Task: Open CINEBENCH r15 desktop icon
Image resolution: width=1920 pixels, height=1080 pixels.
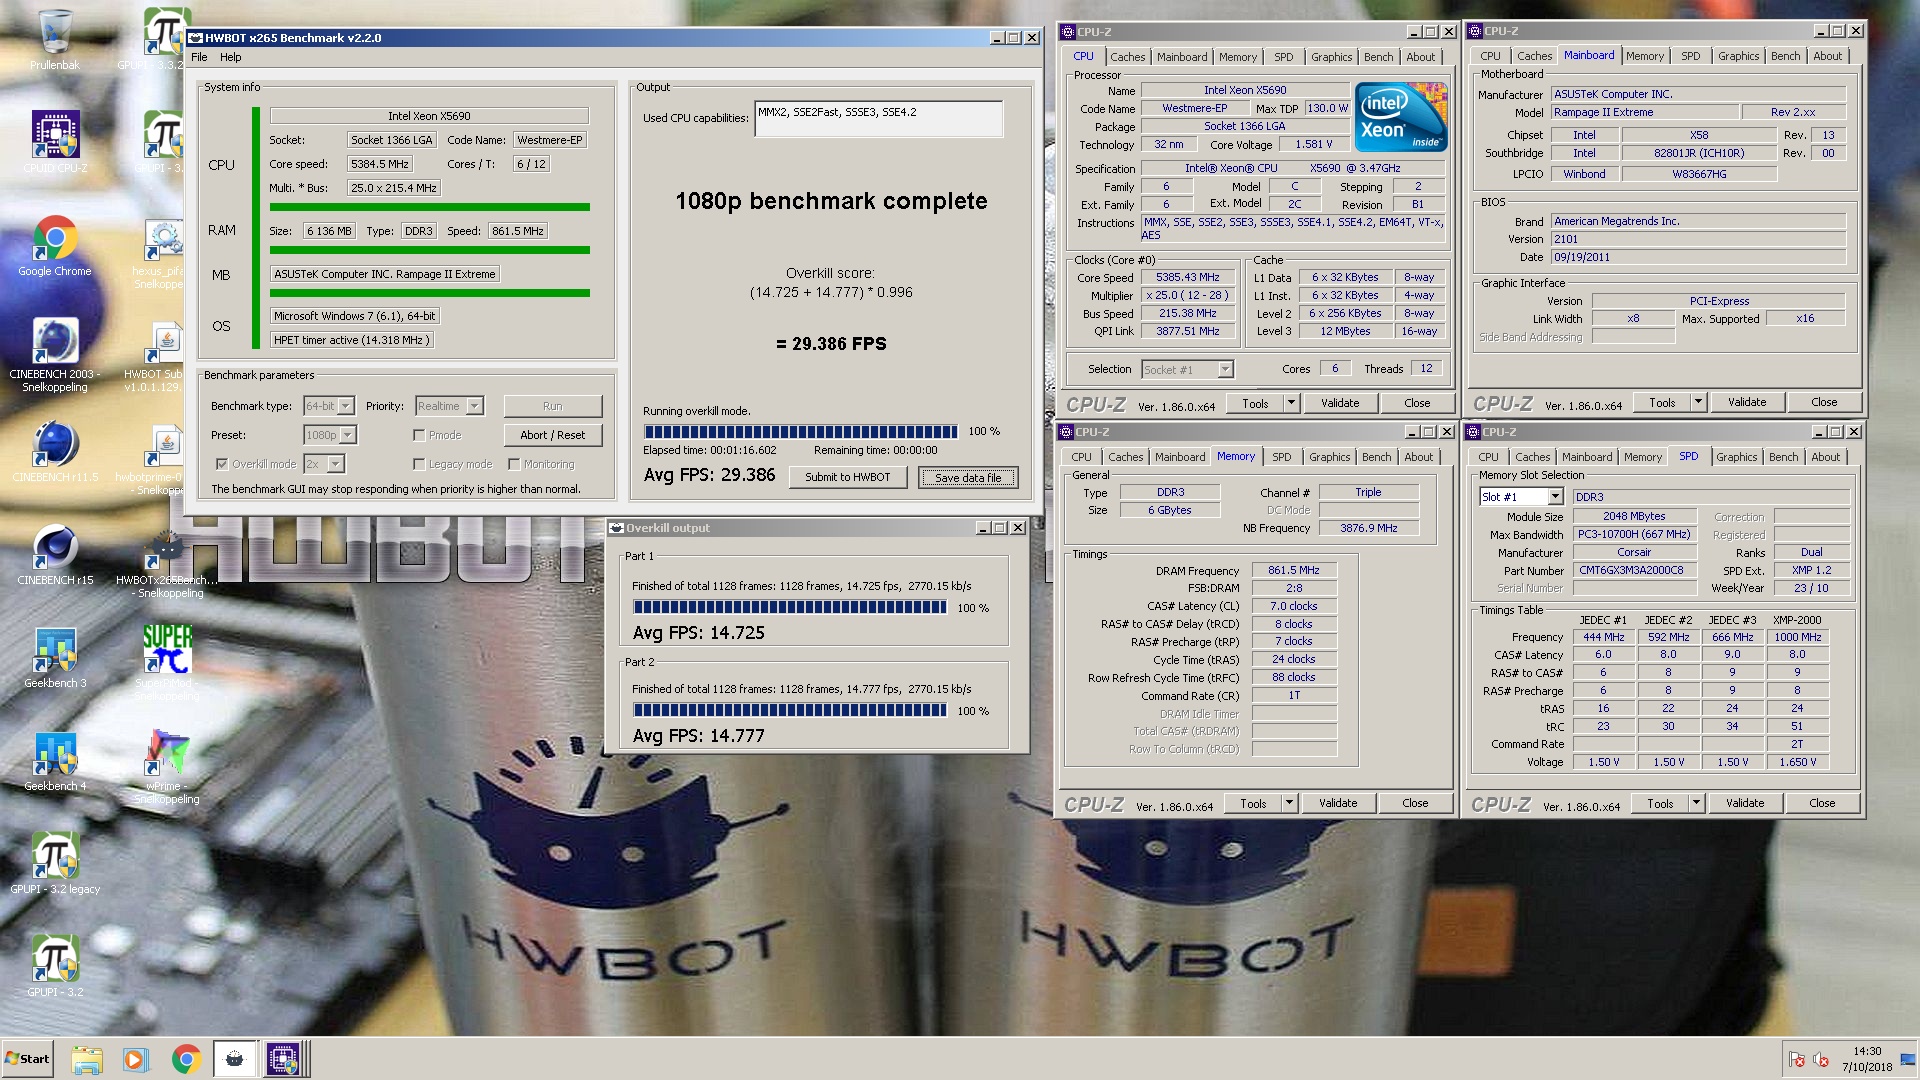Action: coord(55,555)
